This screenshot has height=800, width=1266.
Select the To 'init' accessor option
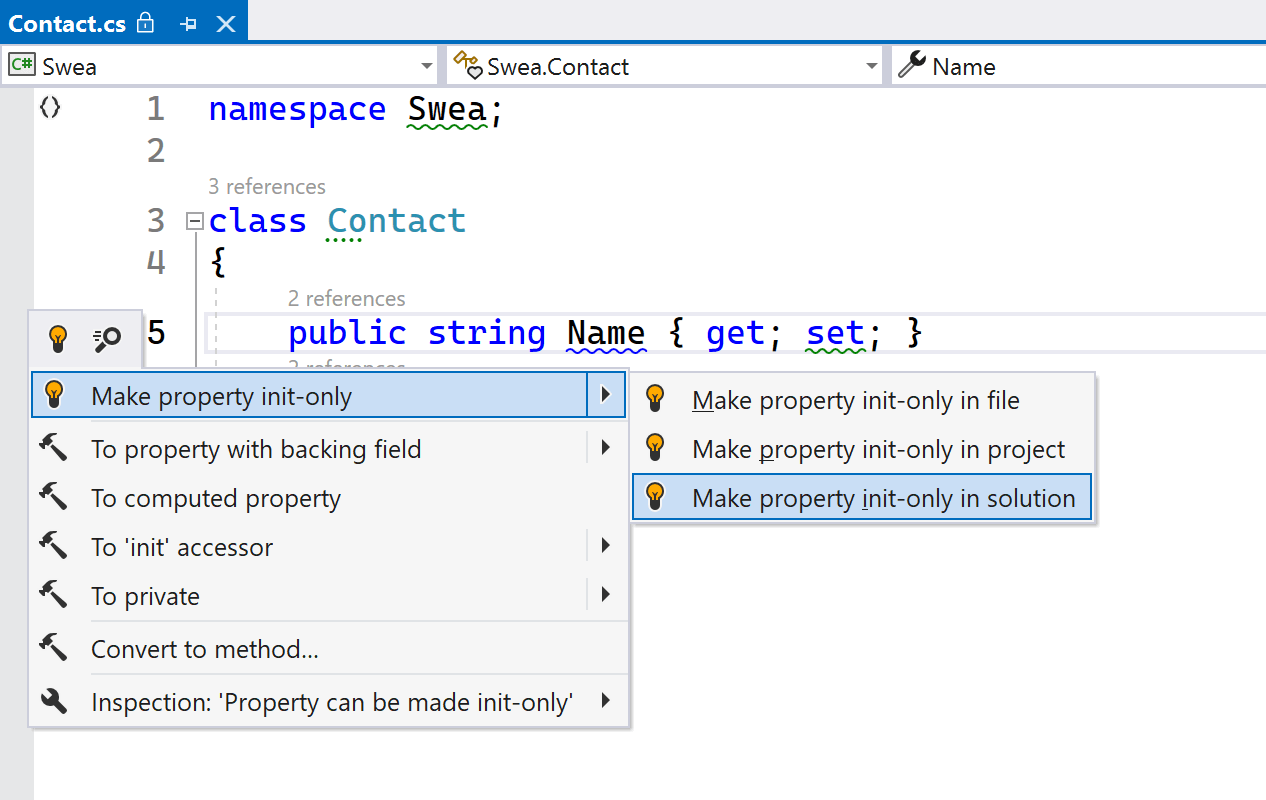coord(181,546)
